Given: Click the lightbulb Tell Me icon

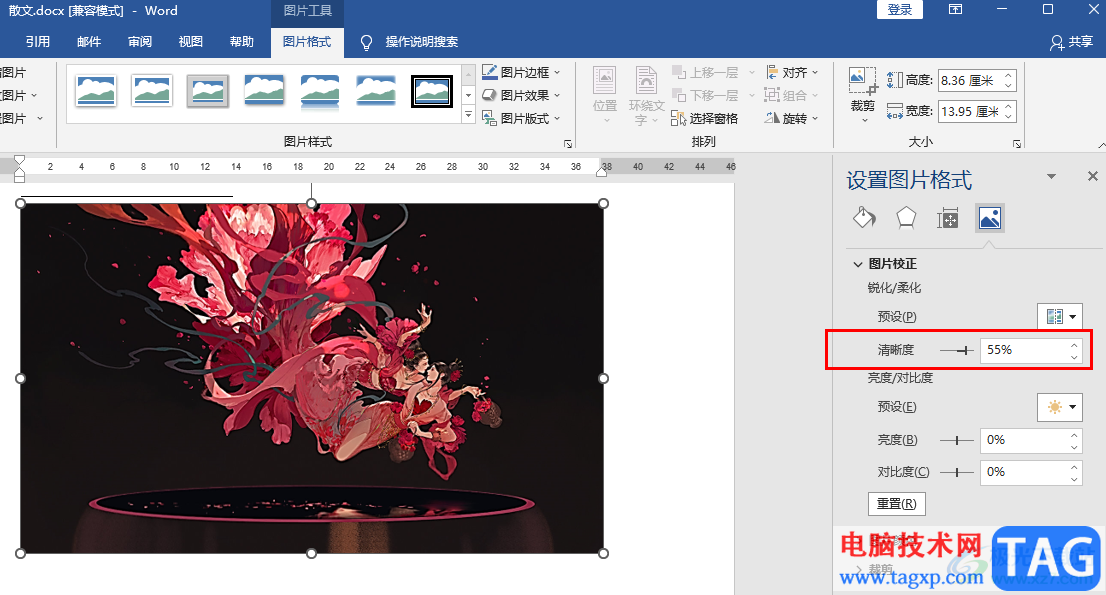Looking at the screenshot, I should pyautogui.click(x=366, y=42).
